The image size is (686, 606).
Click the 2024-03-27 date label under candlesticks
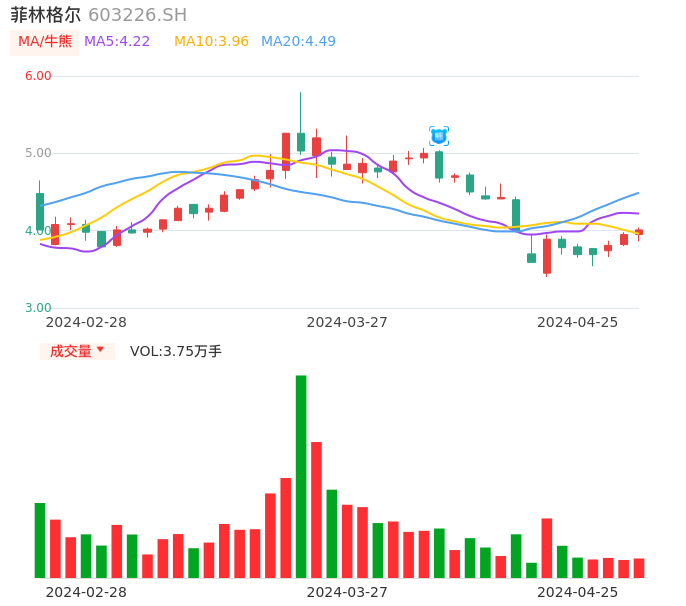tap(347, 322)
